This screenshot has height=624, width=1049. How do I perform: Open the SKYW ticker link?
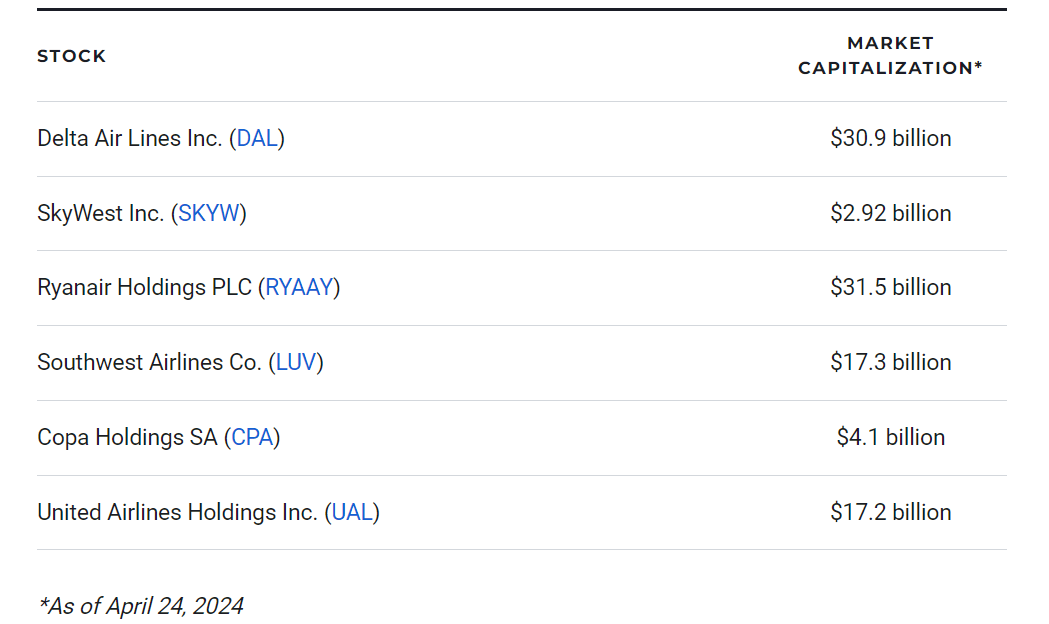point(209,213)
